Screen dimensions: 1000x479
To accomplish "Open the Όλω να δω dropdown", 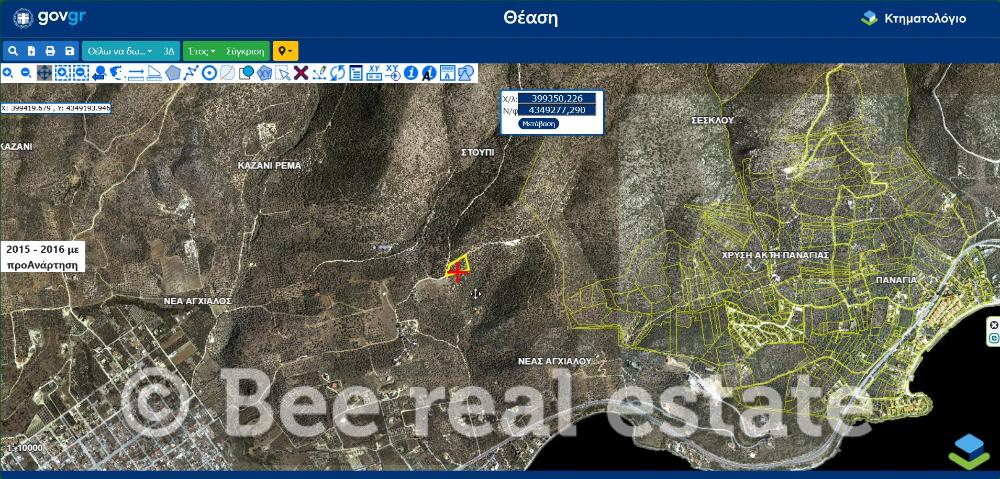I will tap(119, 50).
